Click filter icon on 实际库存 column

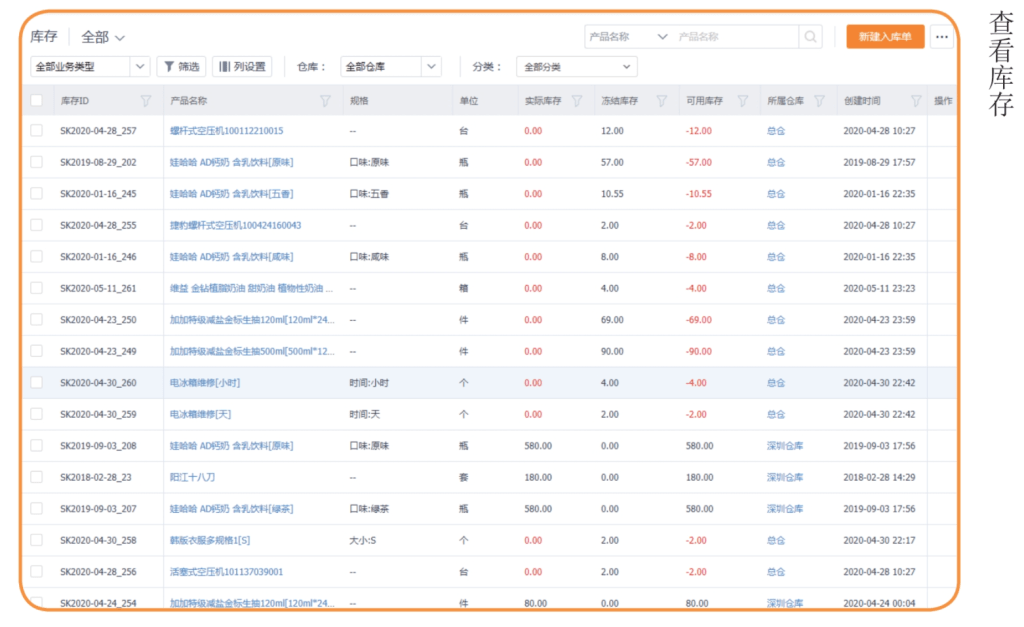(577, 101)
